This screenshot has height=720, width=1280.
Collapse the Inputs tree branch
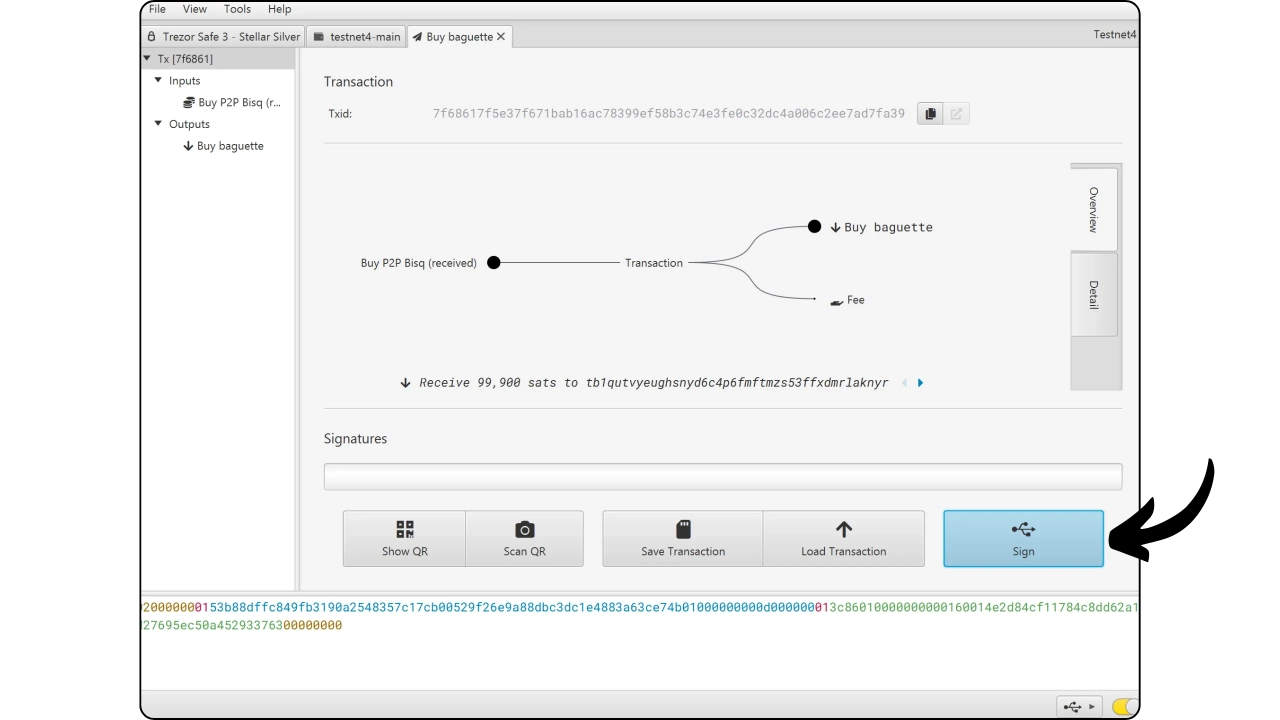pos(158,81)
